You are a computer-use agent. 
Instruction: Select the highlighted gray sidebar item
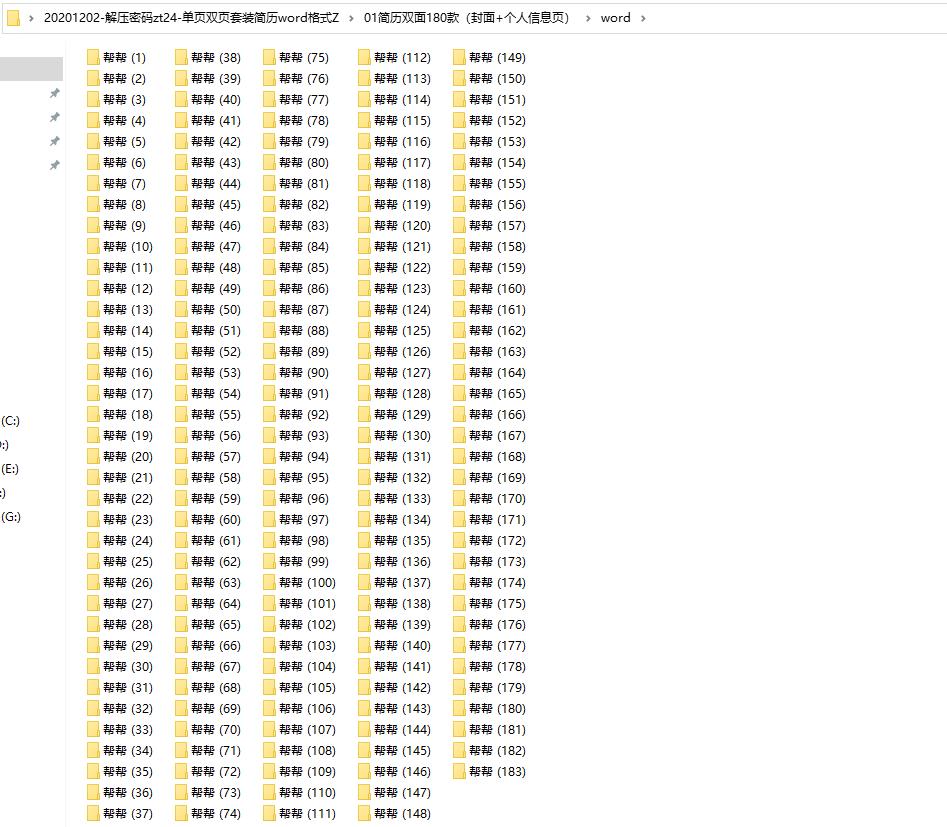point(31,69)
